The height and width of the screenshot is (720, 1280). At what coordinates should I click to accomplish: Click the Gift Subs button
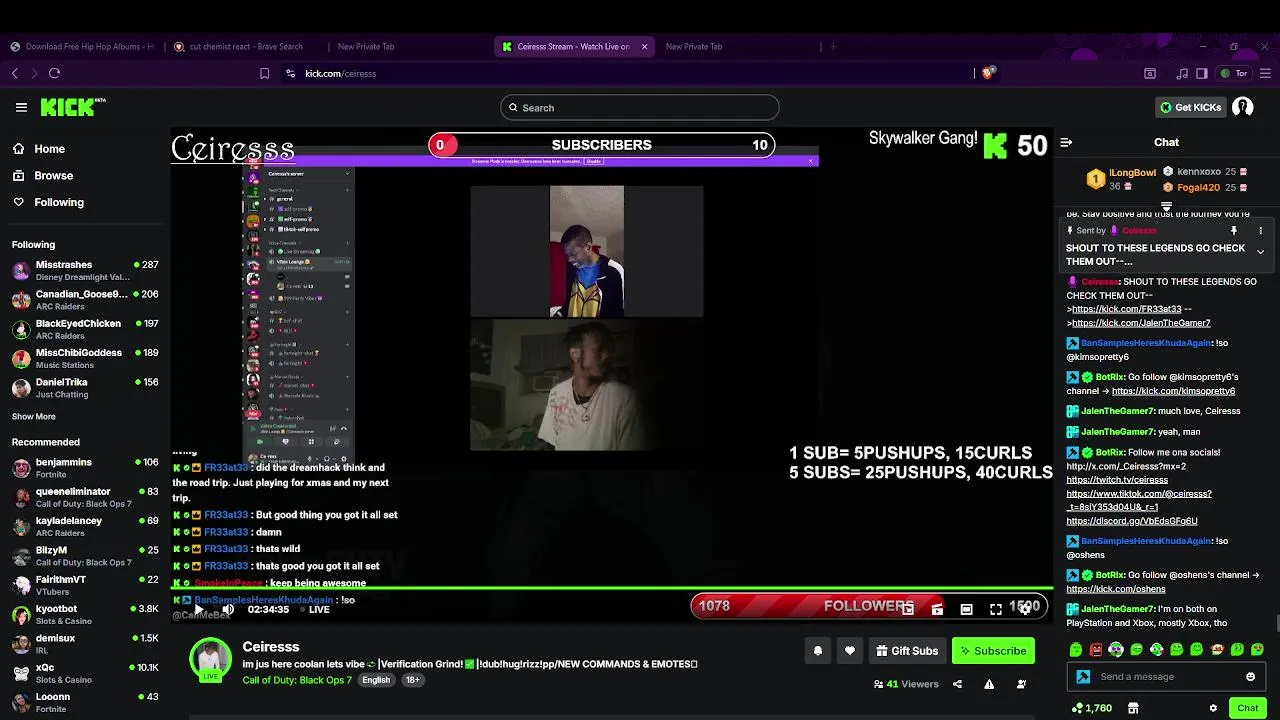(x=907, y=651)
